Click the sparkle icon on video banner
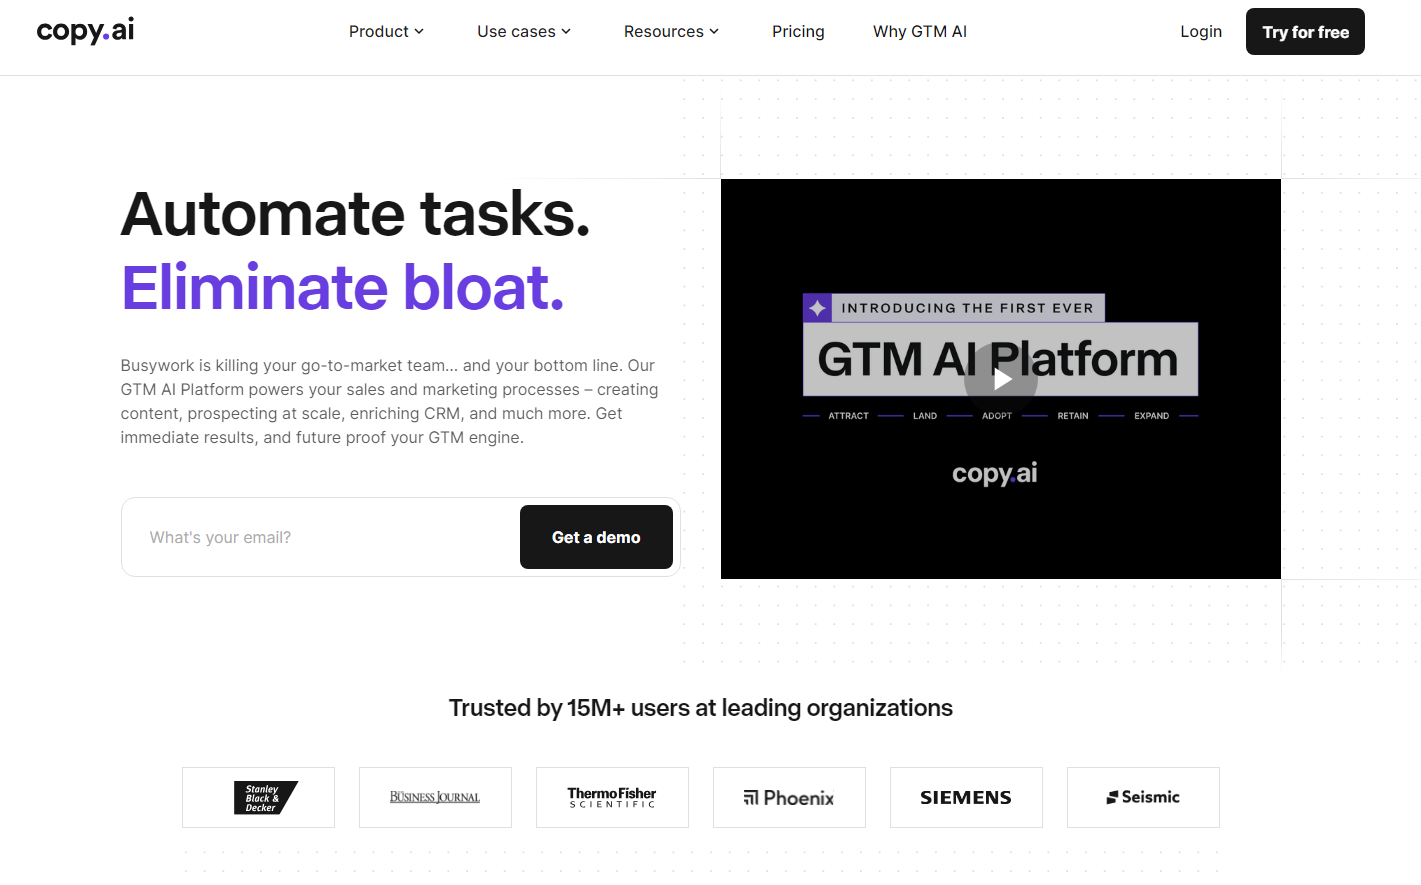This screenshot has width=1421, height=885. pos(818,308)
